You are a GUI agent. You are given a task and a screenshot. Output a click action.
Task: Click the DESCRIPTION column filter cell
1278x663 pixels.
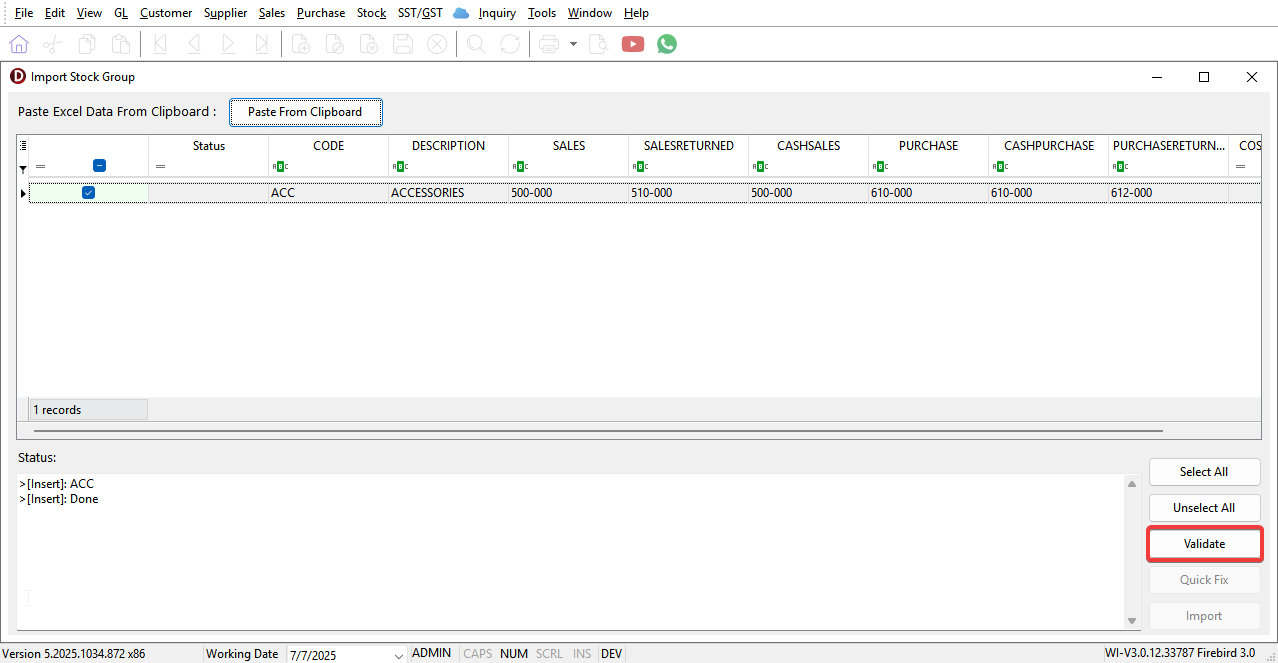tap(448, 166)
